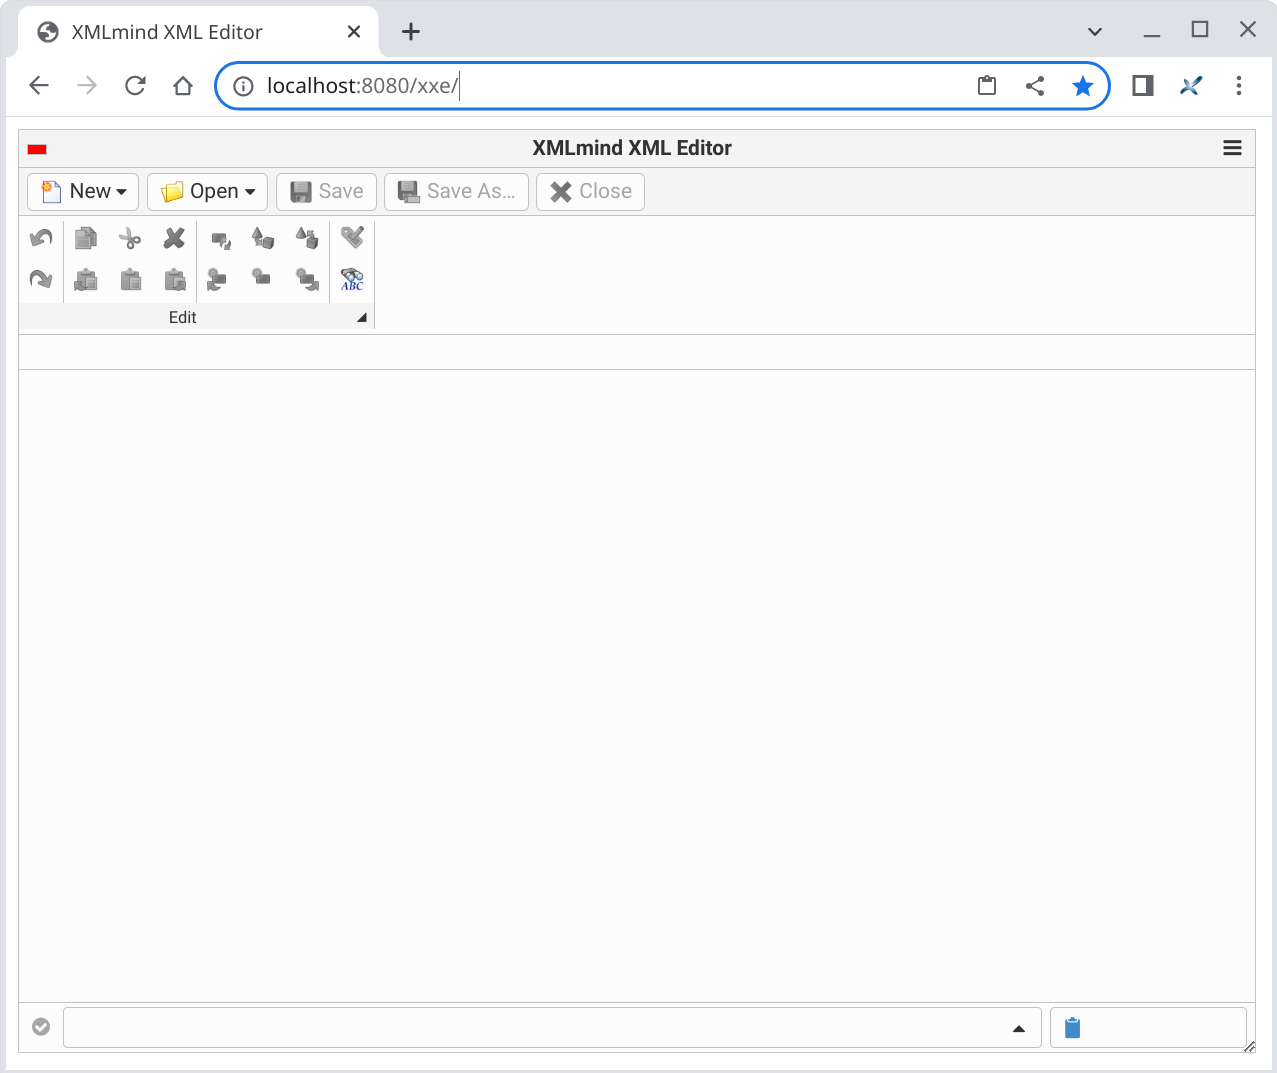
Task: Click the Copy icon in Edit toolbar
Action: click(x=86, y=238)
